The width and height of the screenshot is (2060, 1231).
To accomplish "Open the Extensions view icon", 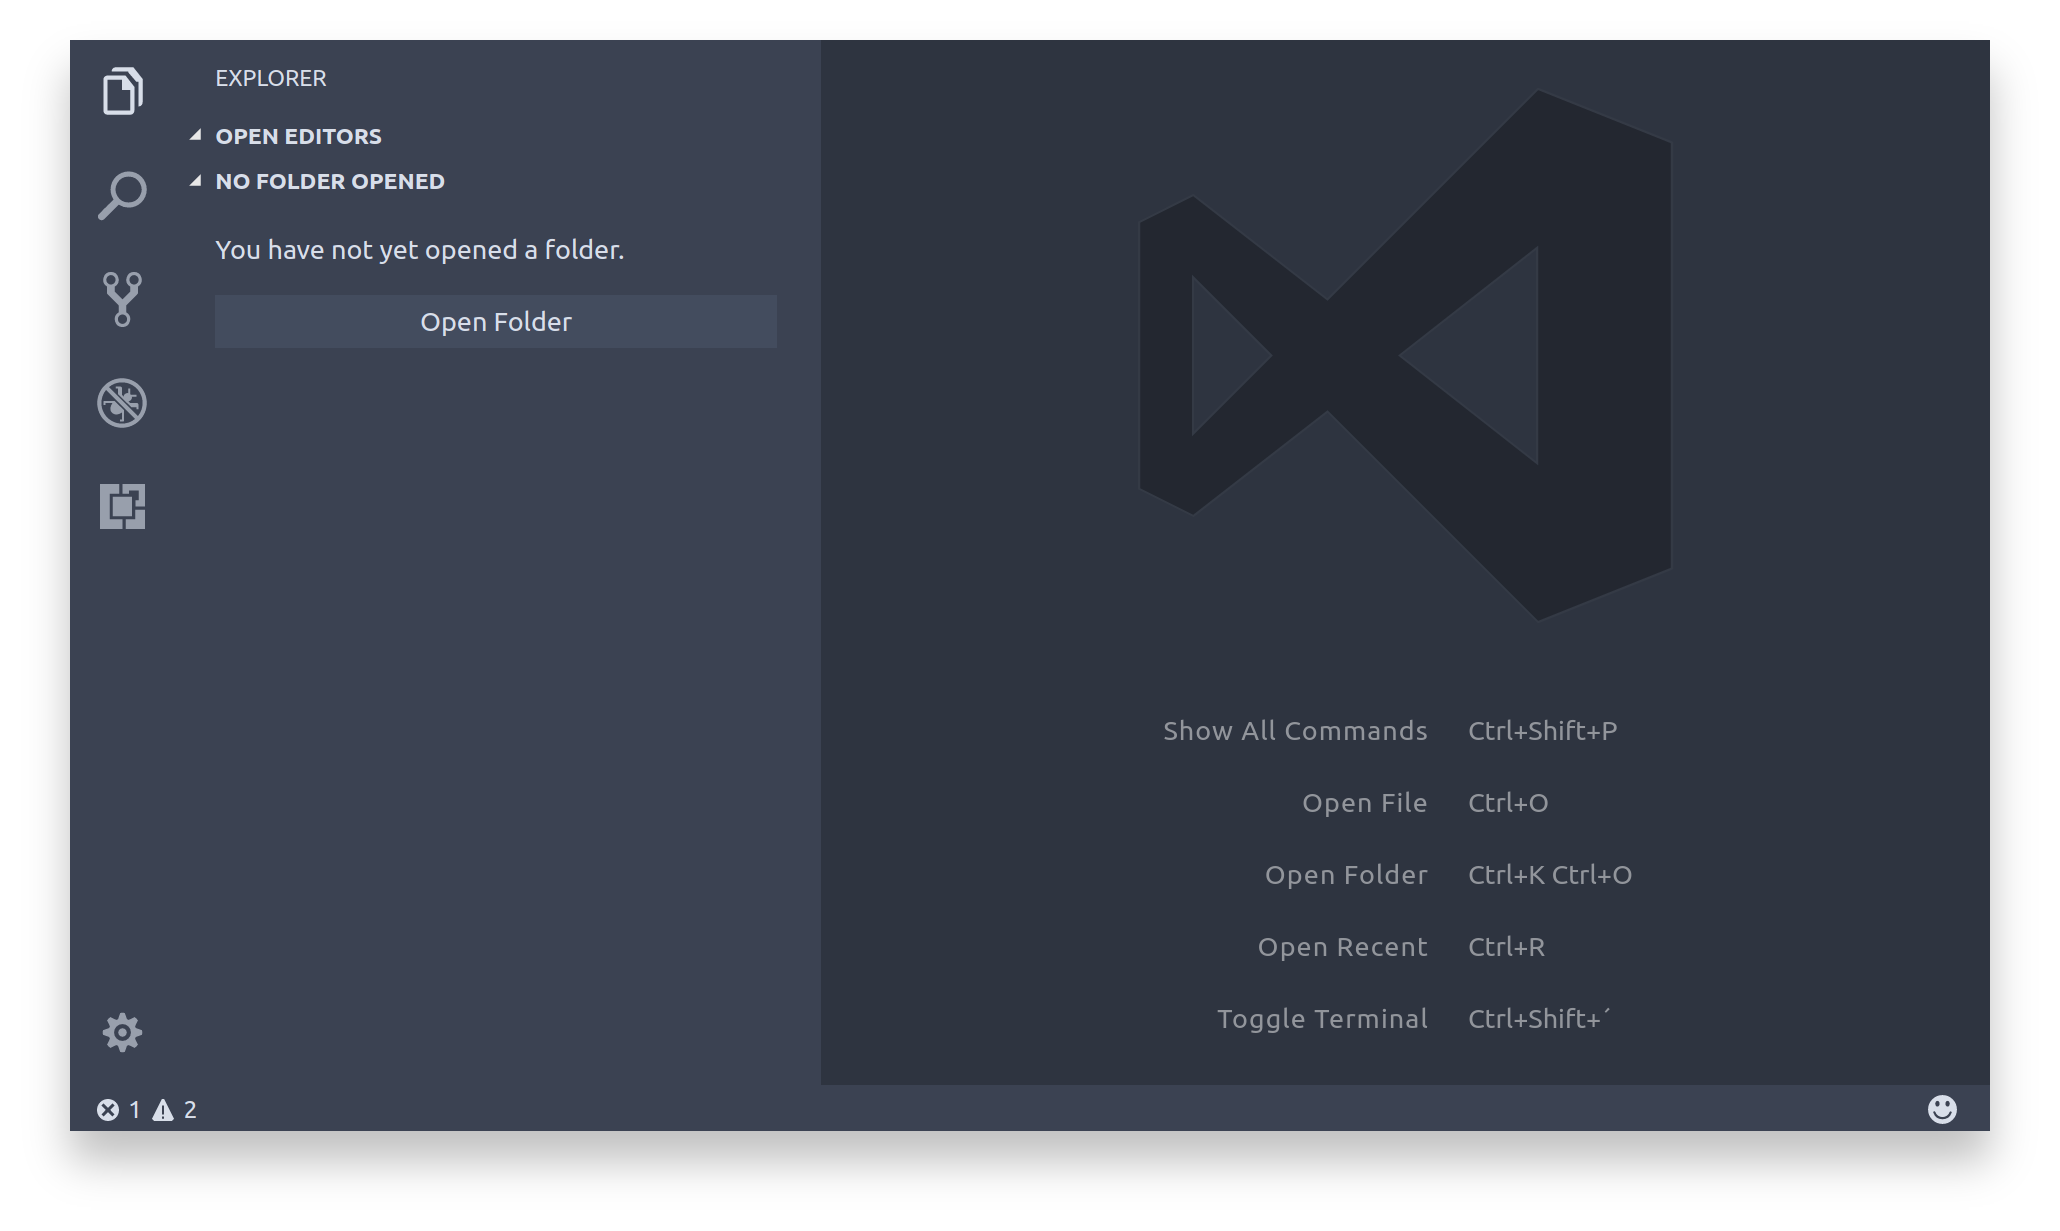I will [122, 508].
